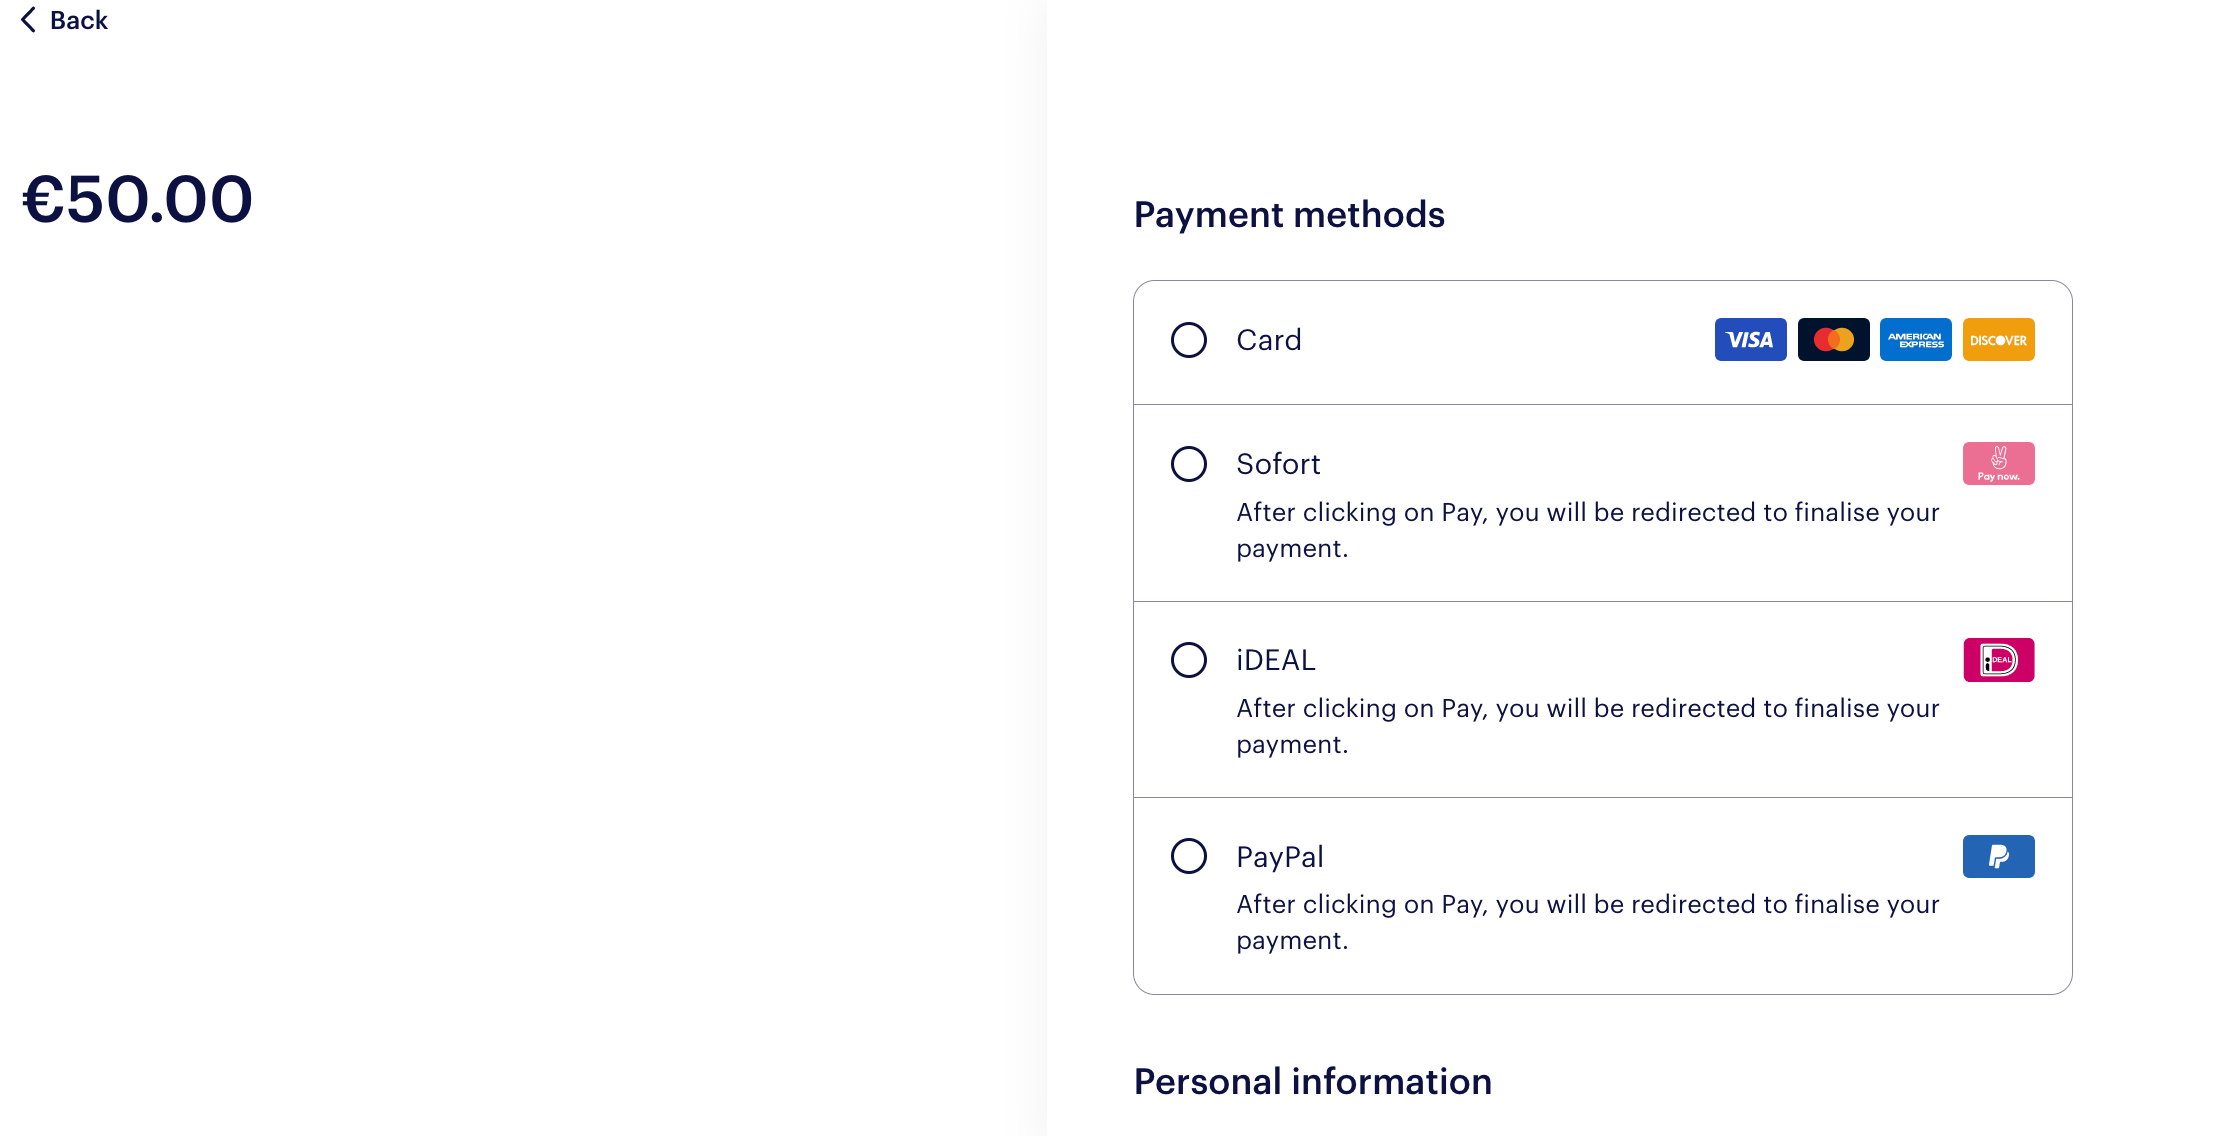2240x1136 pixels.
Task: Click the iDEAL option label text
Action: [1276, 660]
